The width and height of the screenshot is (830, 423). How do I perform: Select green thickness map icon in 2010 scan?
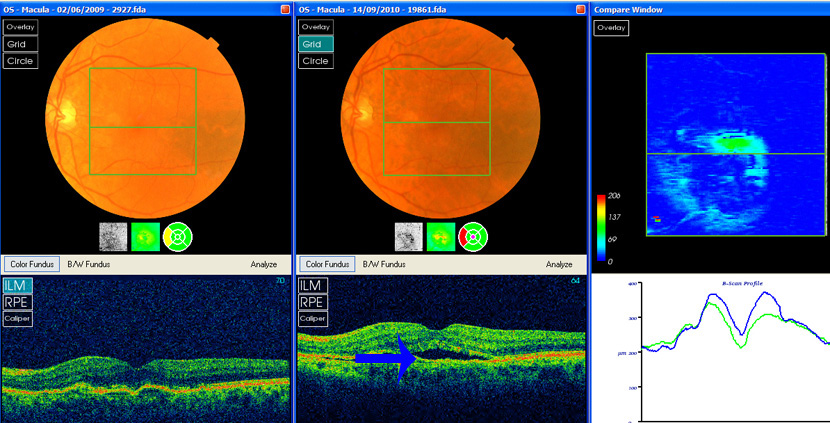coord(441,236)
